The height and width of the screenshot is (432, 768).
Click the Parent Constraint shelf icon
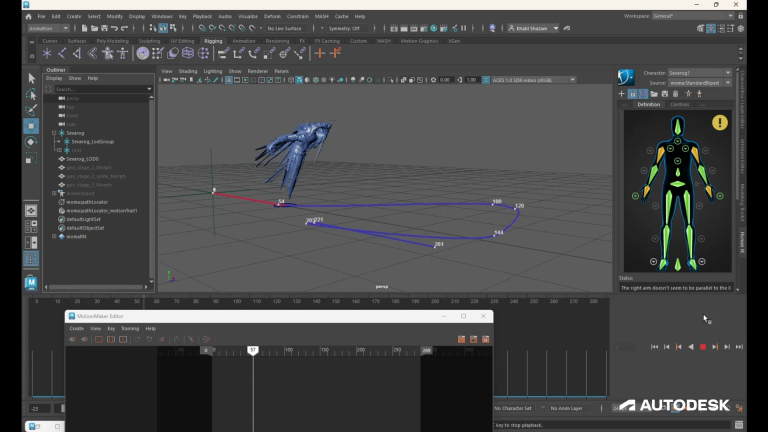[x=223, y=53]
